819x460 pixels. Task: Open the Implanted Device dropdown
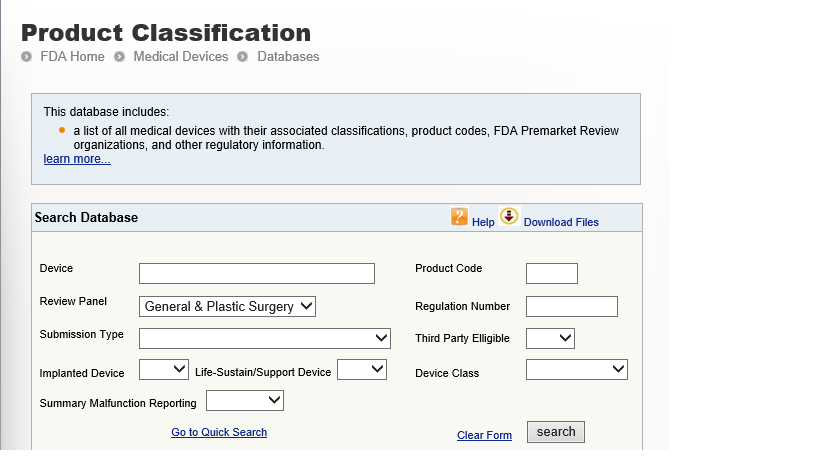tap(164, 370)
